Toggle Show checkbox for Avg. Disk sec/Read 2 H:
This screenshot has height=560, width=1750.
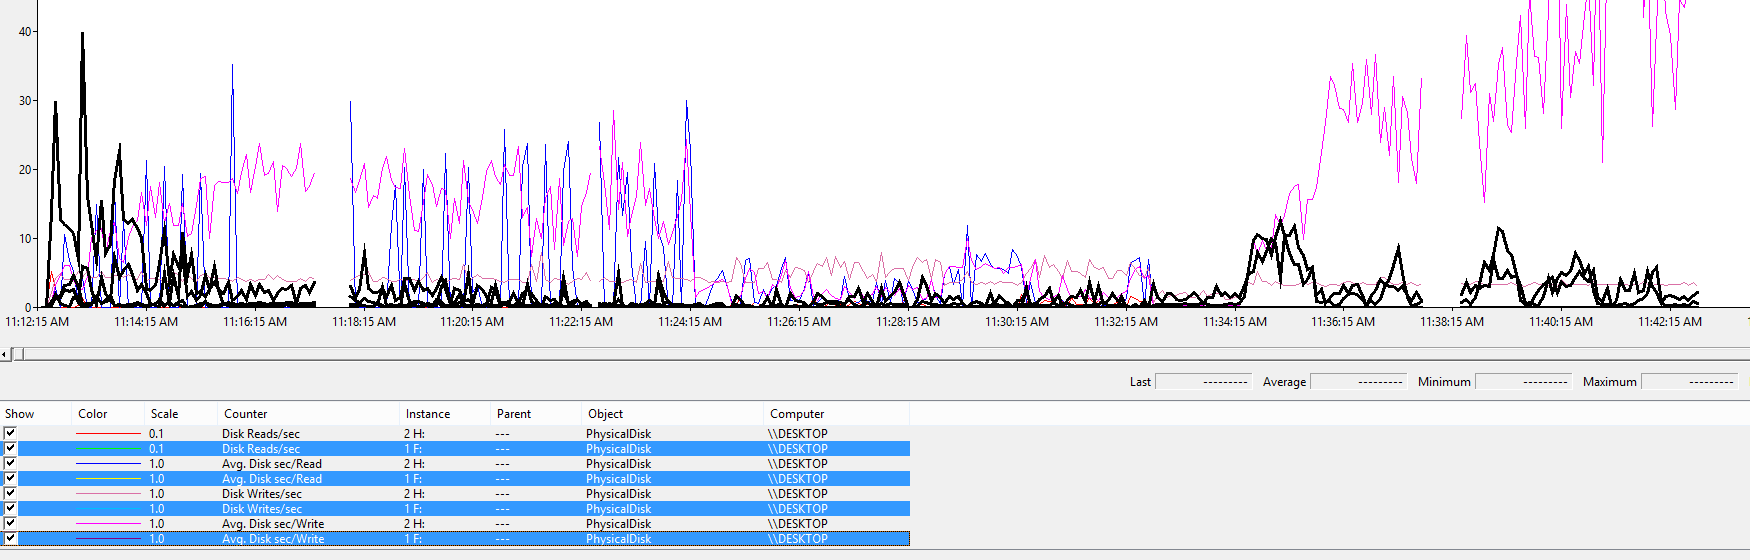pyautogui.click(x=10, y=463)
